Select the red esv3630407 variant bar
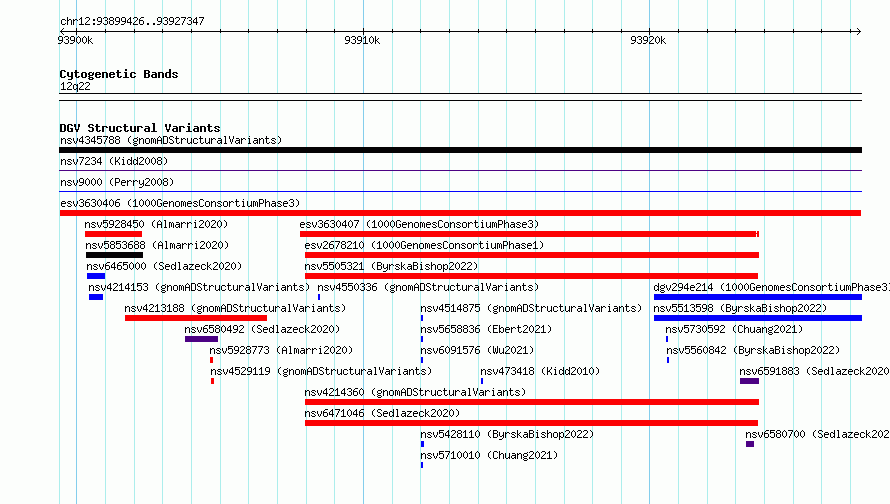The image size is (890, 504). [x=530, y=234]
